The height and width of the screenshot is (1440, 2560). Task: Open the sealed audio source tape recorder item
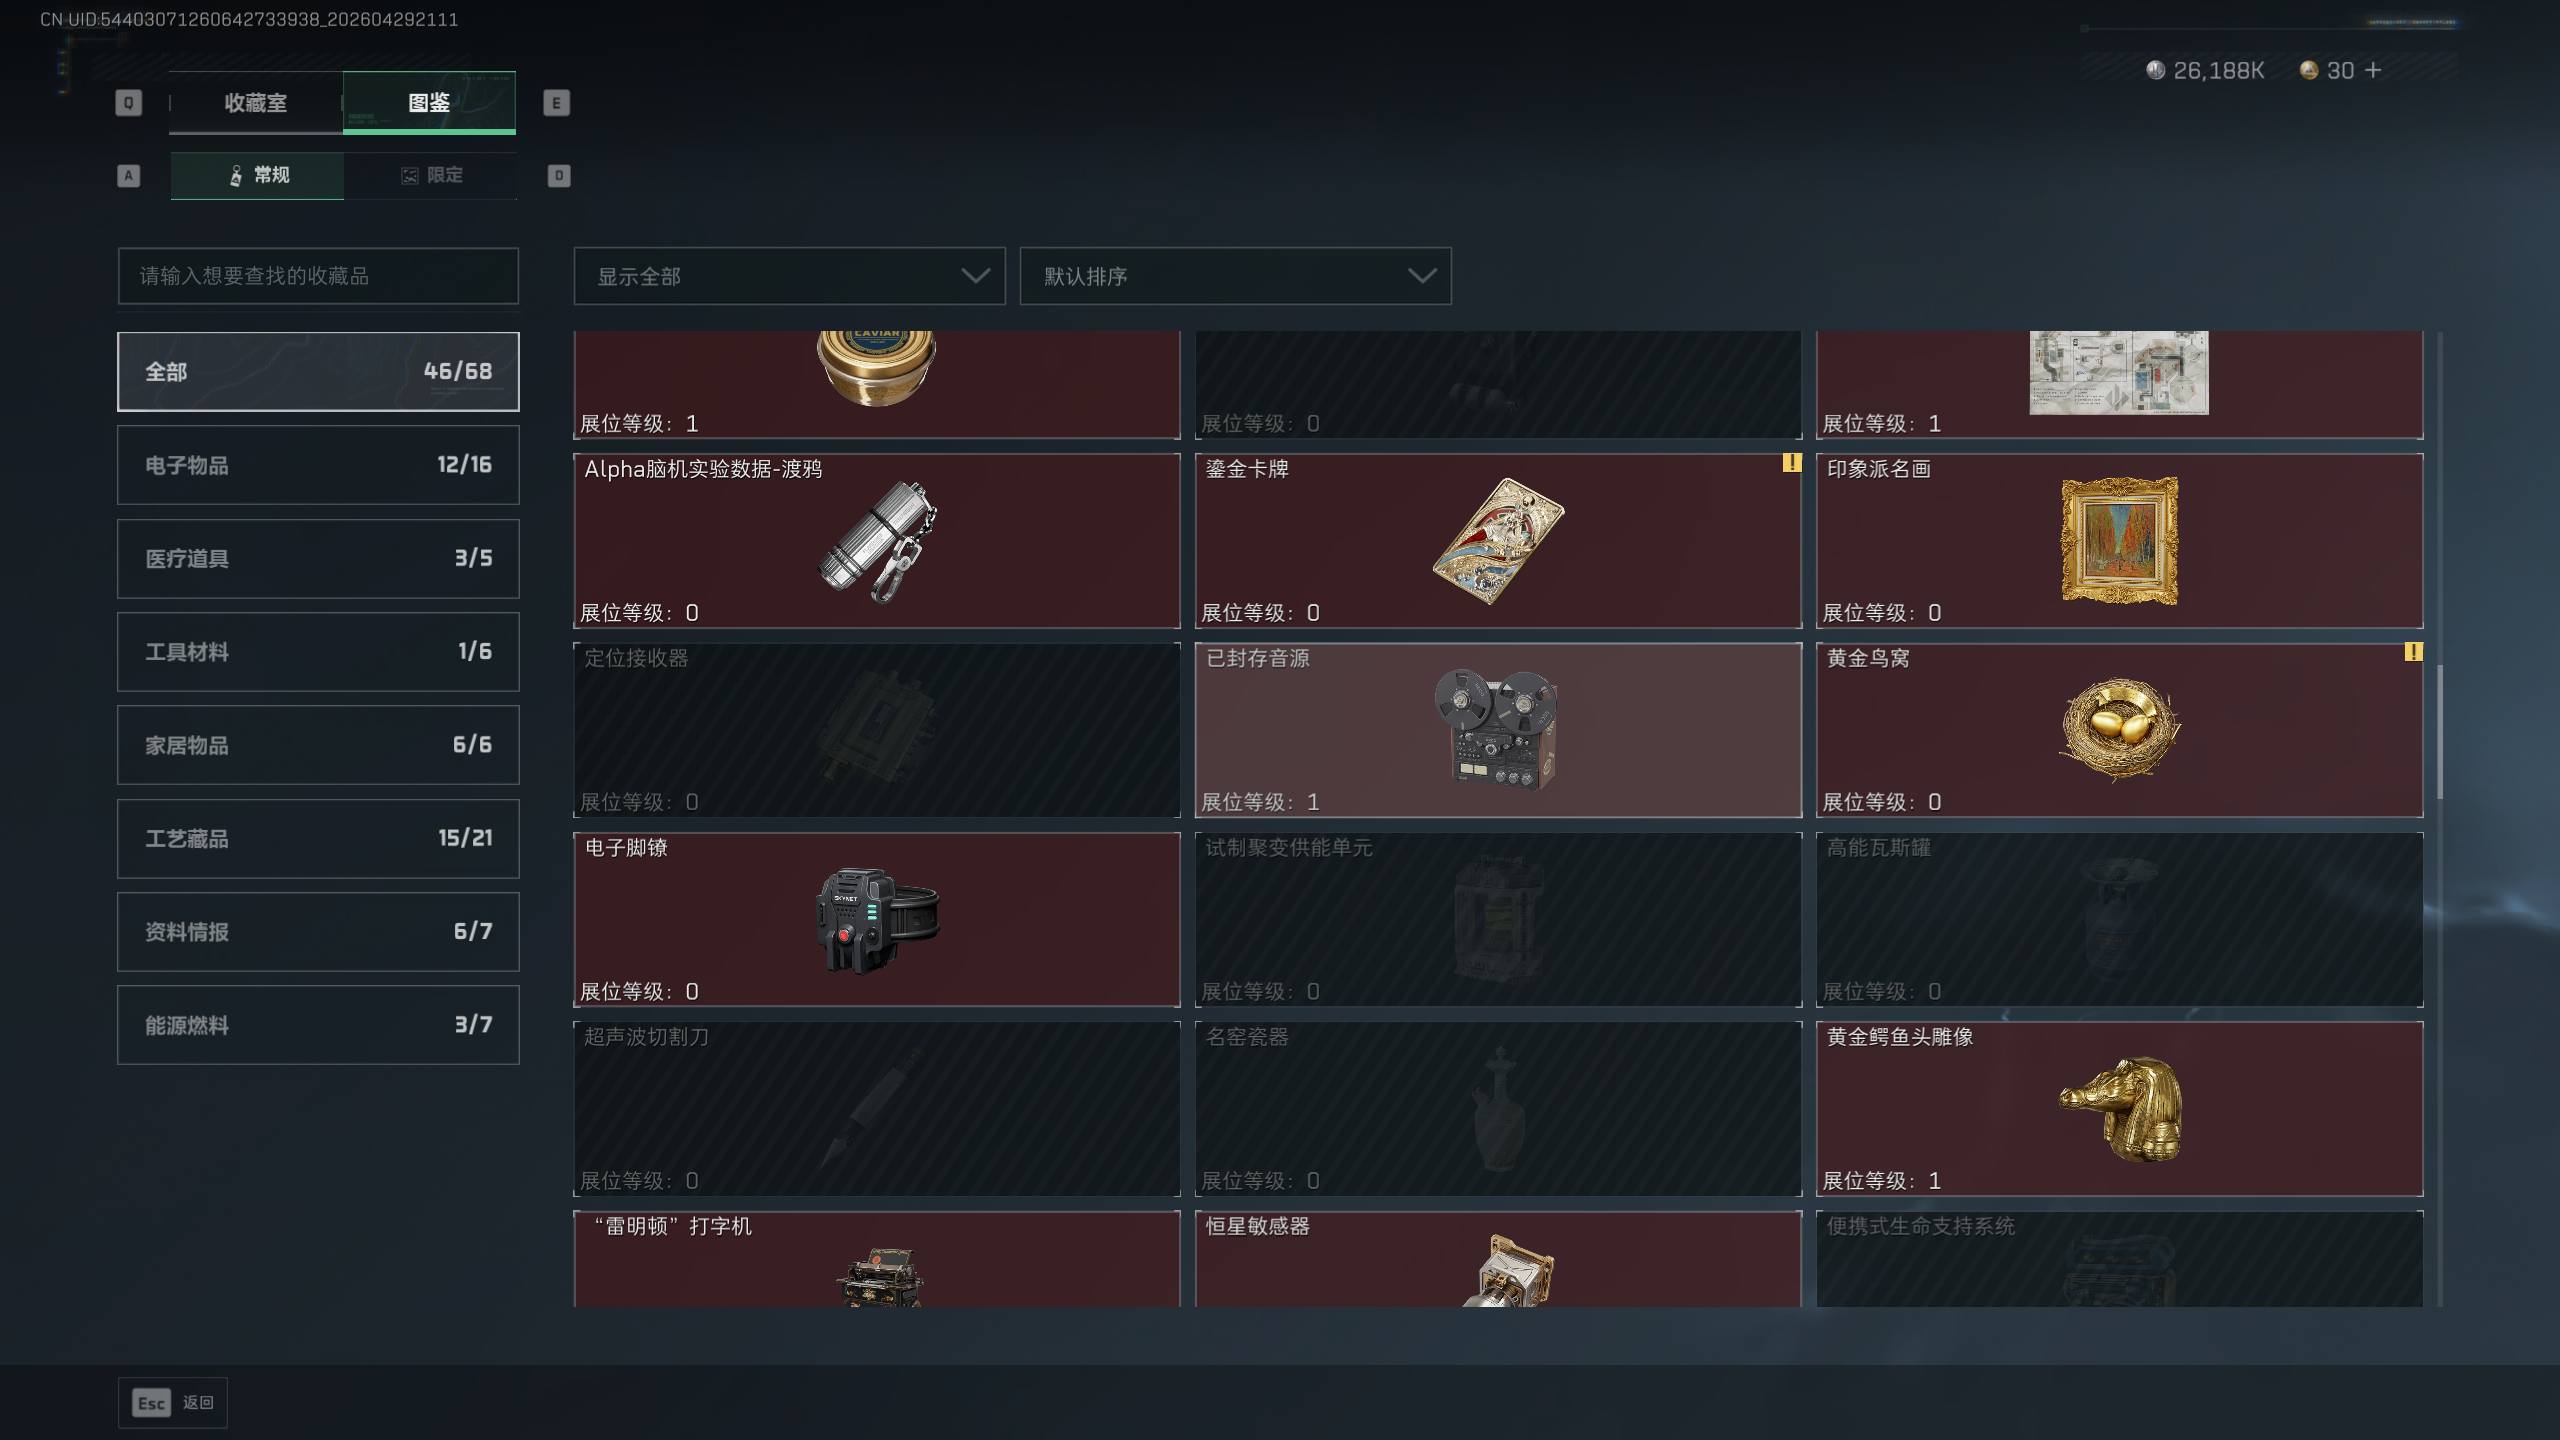pyautogui.click(x=1498, y=730)
